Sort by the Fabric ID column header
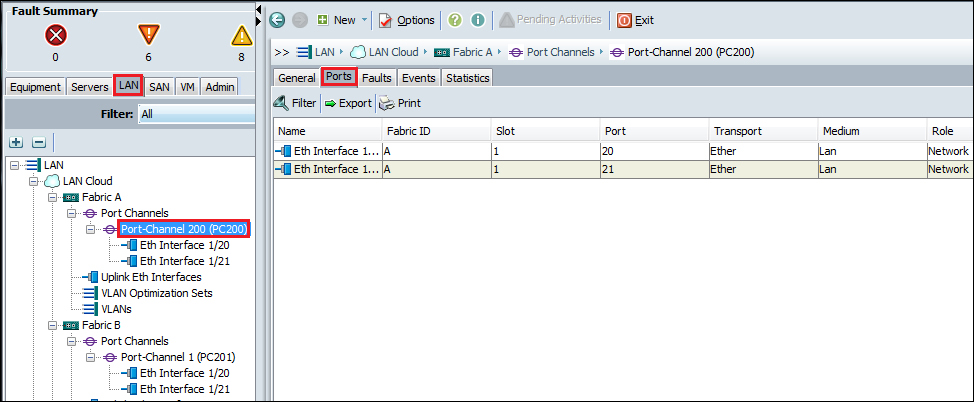This screenshot has height=402, width=974. pyautogui.click(x=436, y=132)
